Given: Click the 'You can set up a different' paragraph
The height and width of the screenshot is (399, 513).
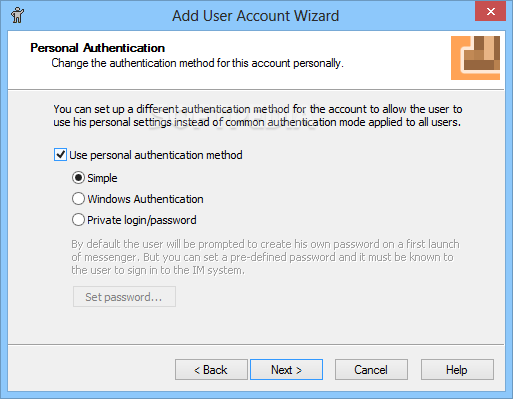Looking at the screenshot, I should pos(257,115).
